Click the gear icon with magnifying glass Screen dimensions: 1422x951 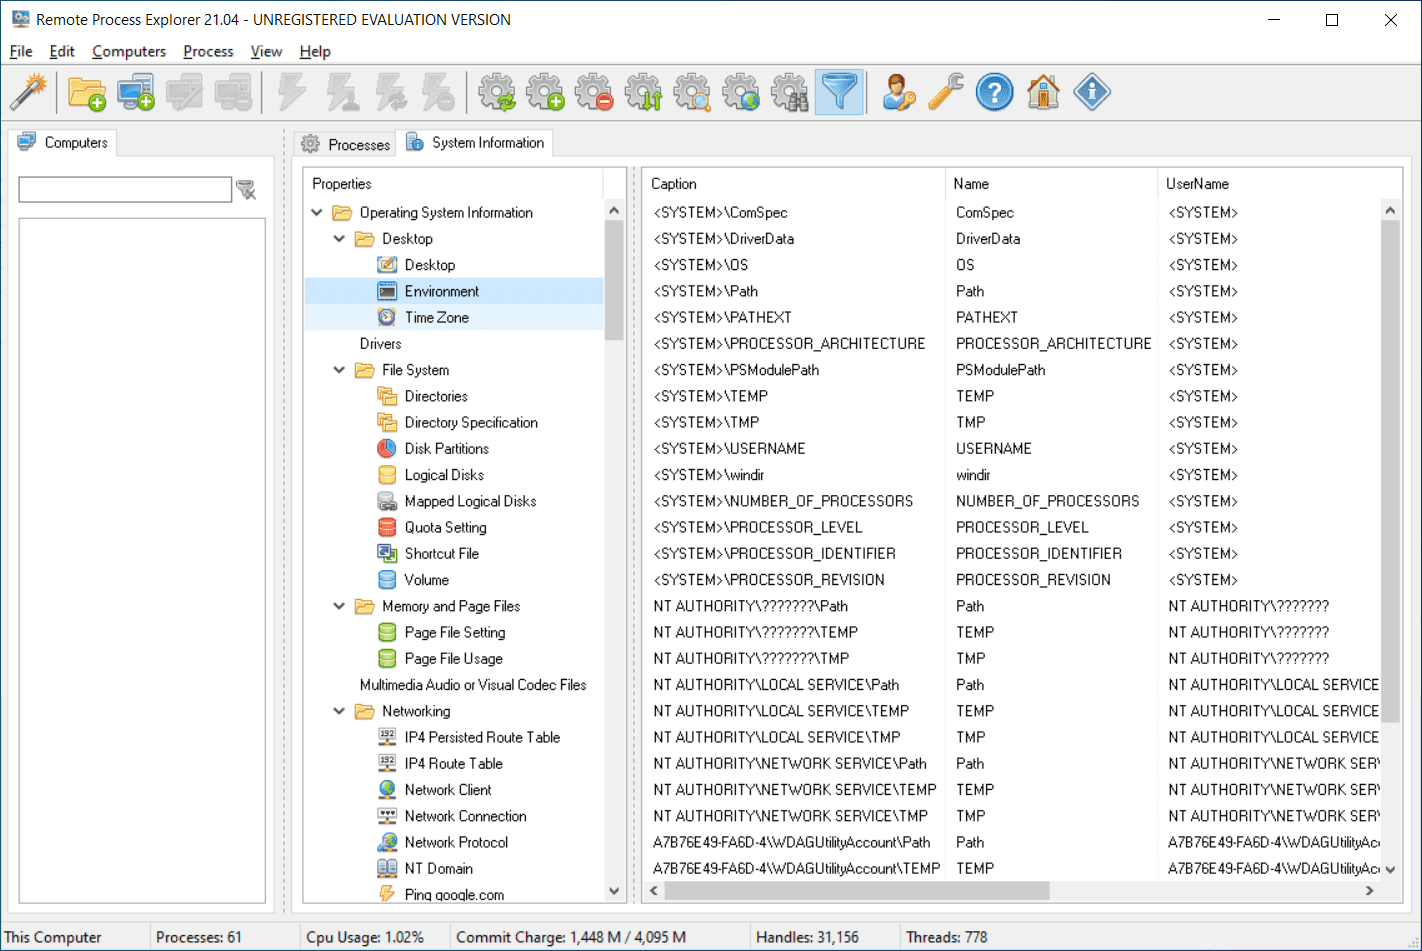click(693, 92)
